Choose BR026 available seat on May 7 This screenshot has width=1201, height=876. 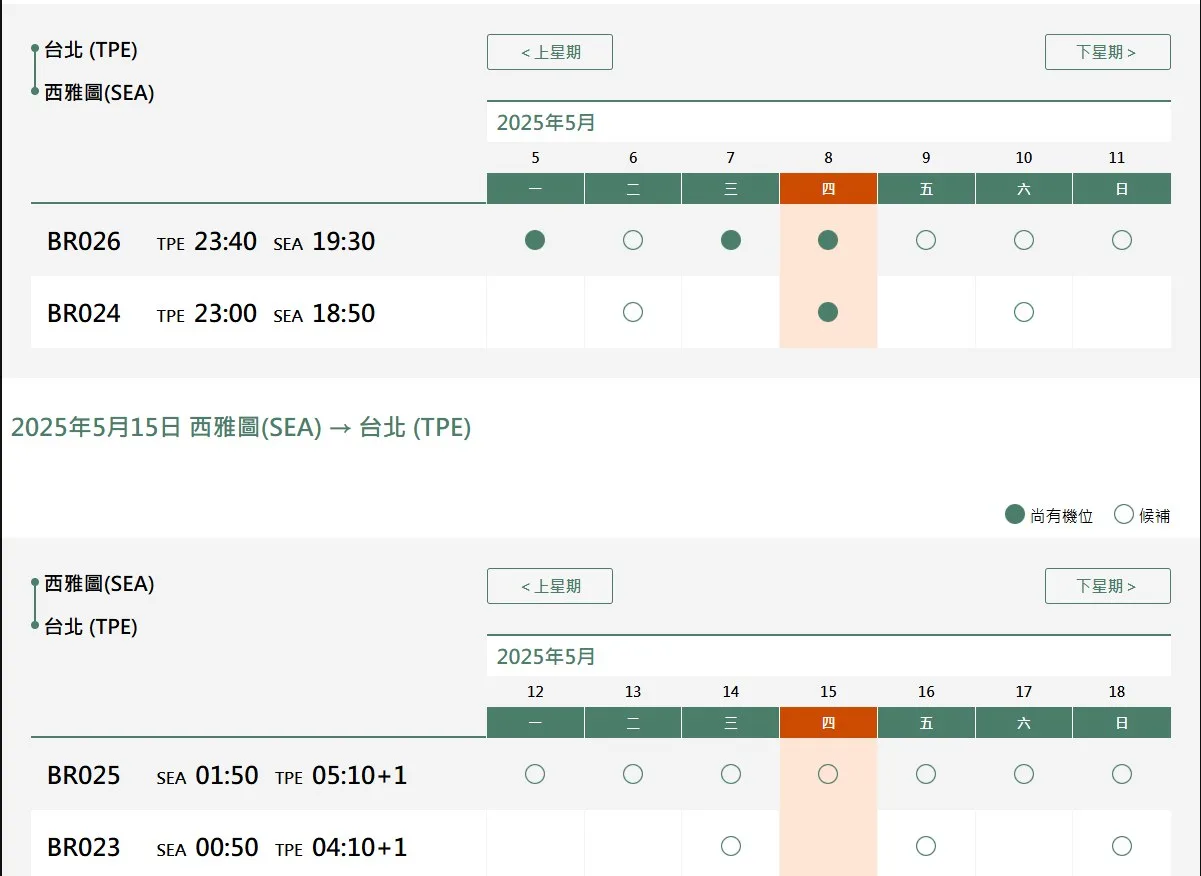[731, 240]
